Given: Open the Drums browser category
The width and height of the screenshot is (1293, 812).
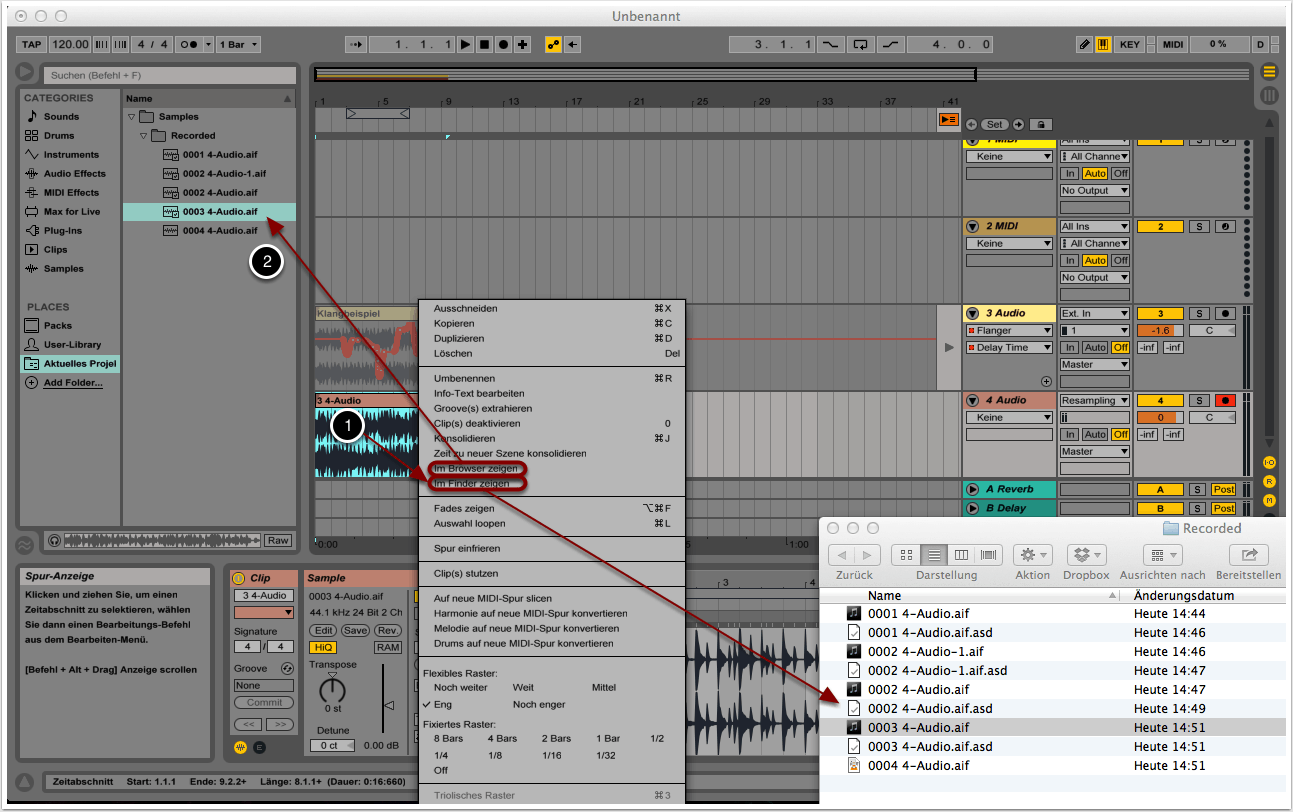Looking at the screenshot, I should (59, 135).
